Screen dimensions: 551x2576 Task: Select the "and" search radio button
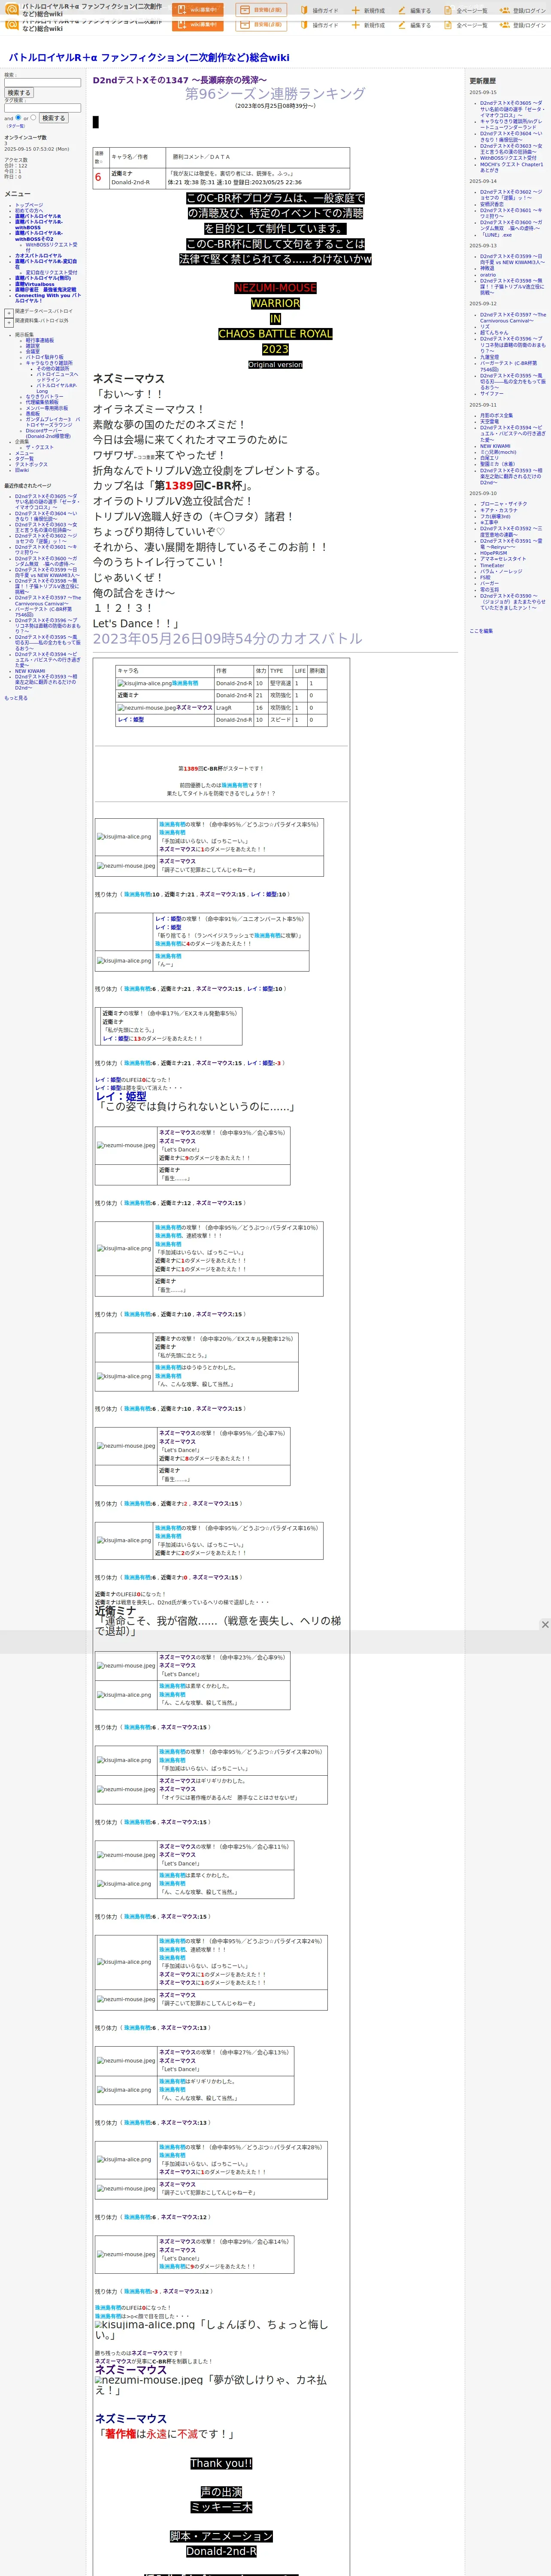[x=19, y=117]
